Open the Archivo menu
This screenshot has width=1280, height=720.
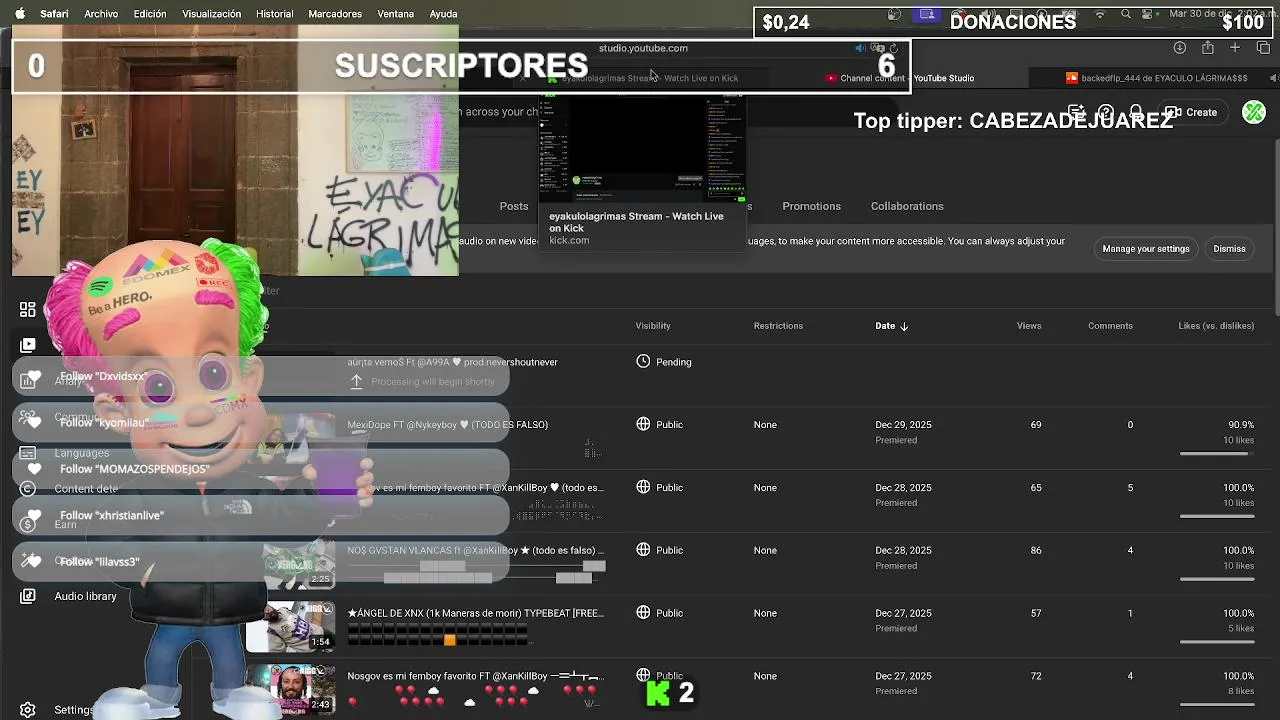point(101,14)
